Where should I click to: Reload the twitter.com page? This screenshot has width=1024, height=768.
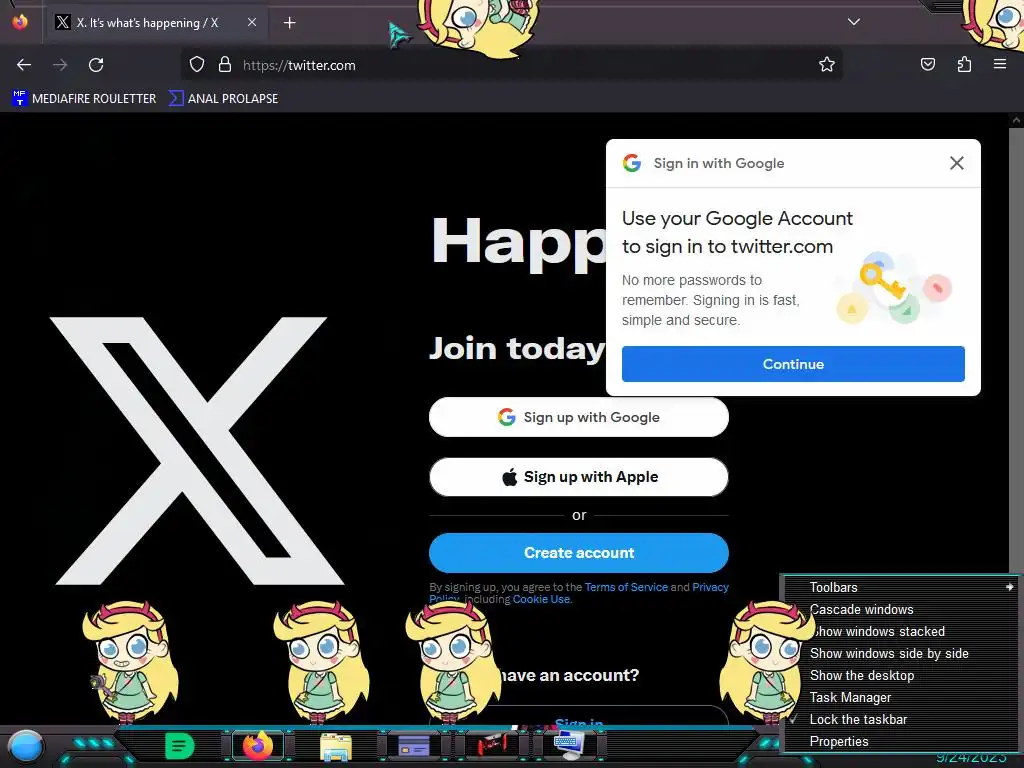[96, 65]
